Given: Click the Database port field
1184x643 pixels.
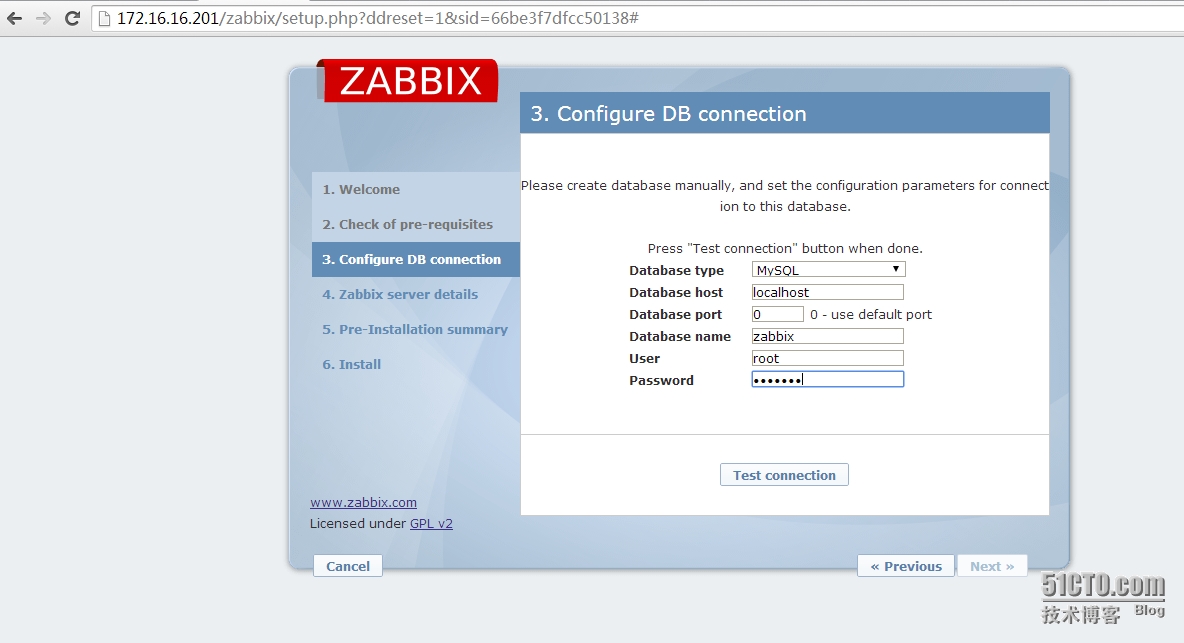Looking at the screenshot, I should point(778,314).
